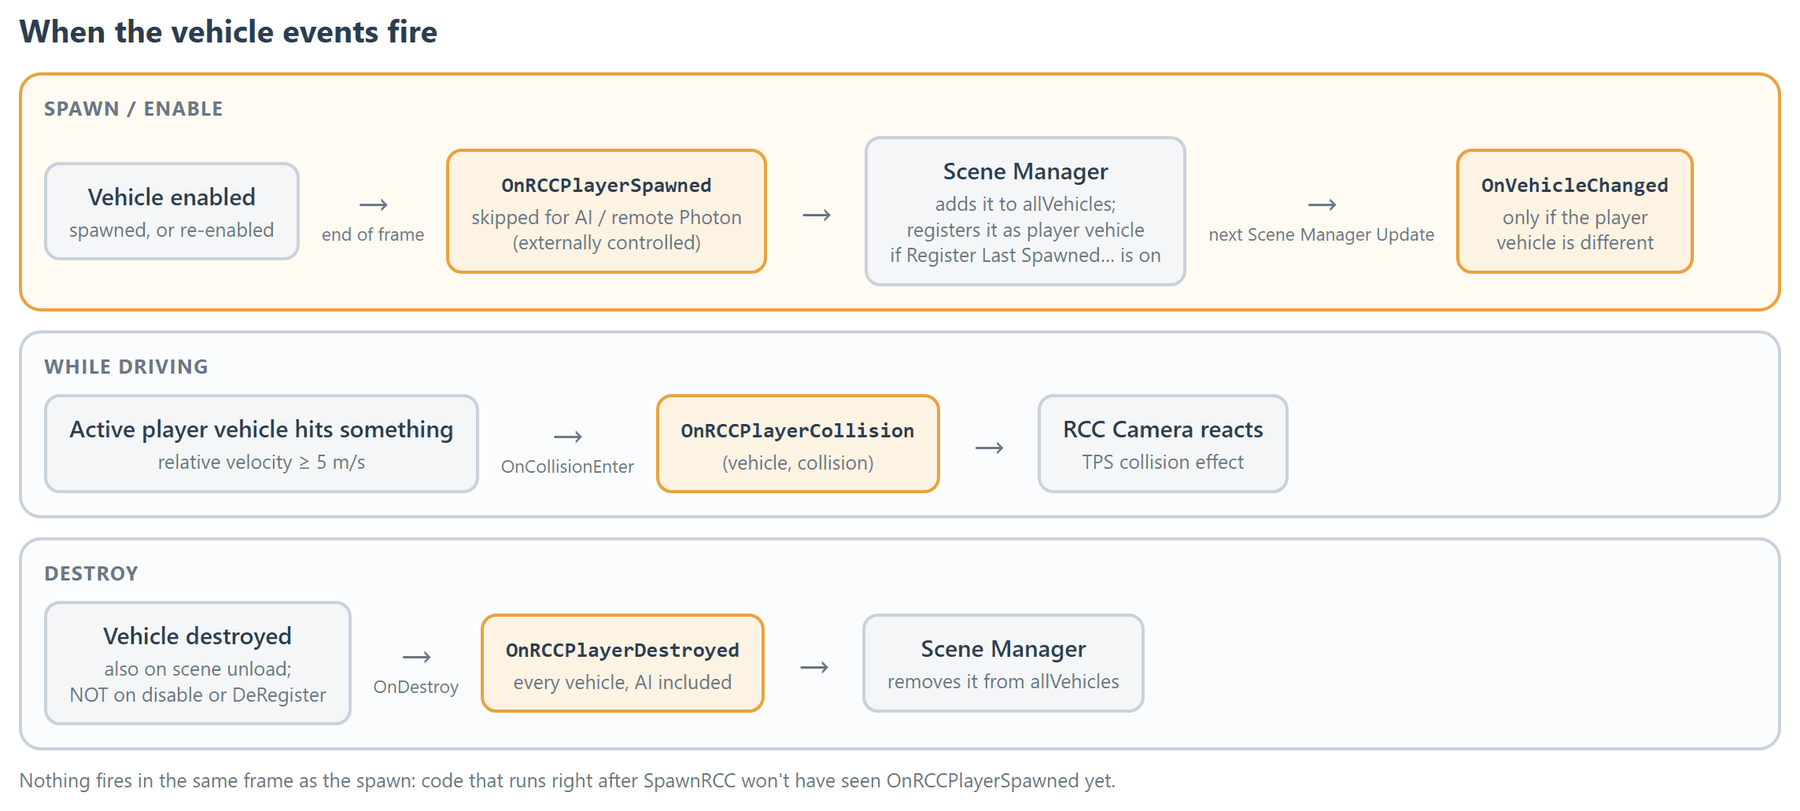Screen dimensions: 1800x811
Task: Click the Scene Manager box that adds to allVehicles
Action: click(x=1025, y=211)
